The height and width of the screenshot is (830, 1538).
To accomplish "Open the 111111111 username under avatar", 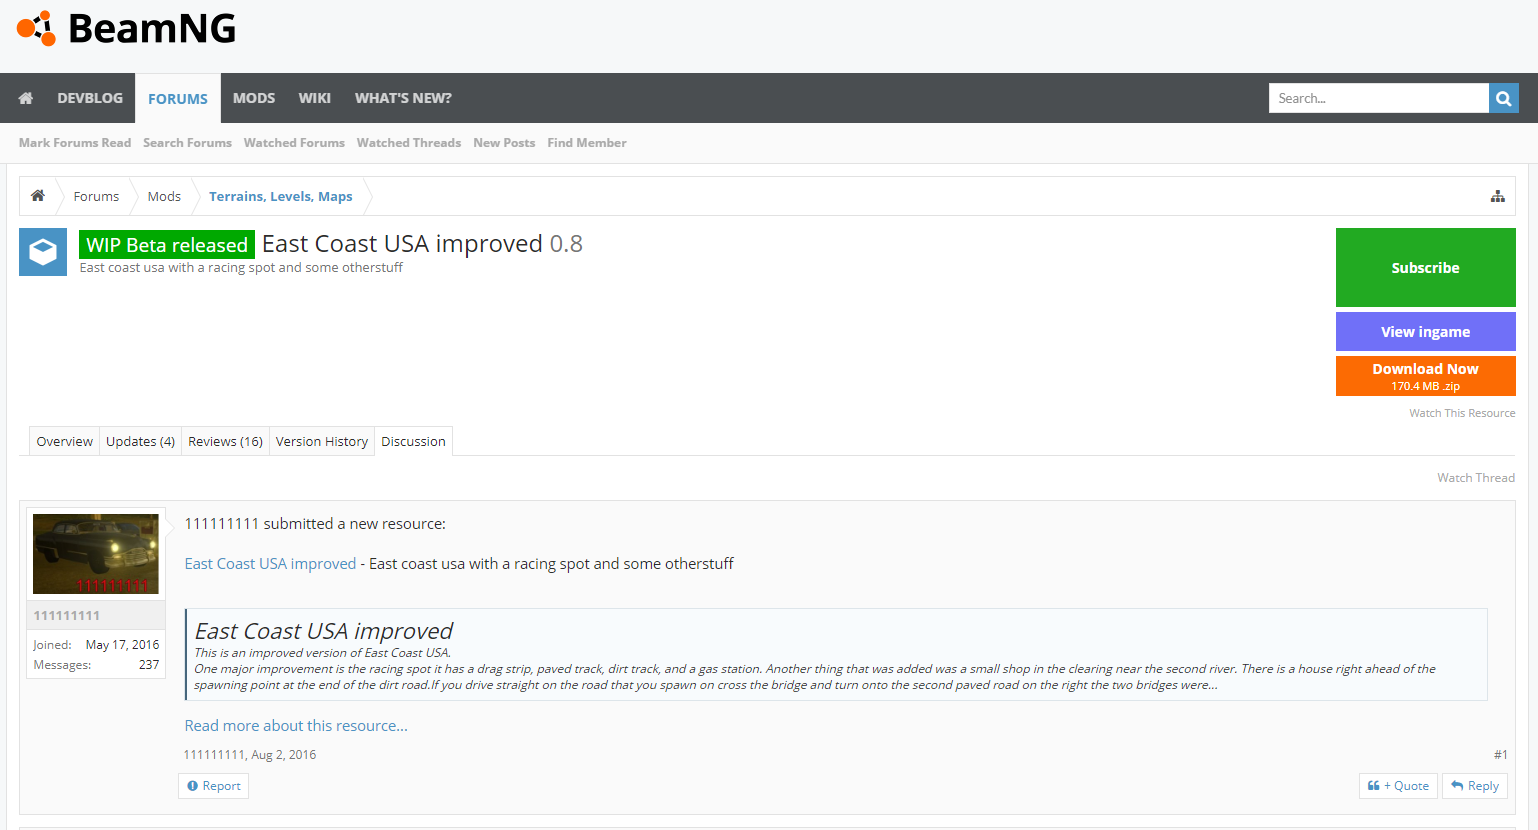I will point(67,616).
